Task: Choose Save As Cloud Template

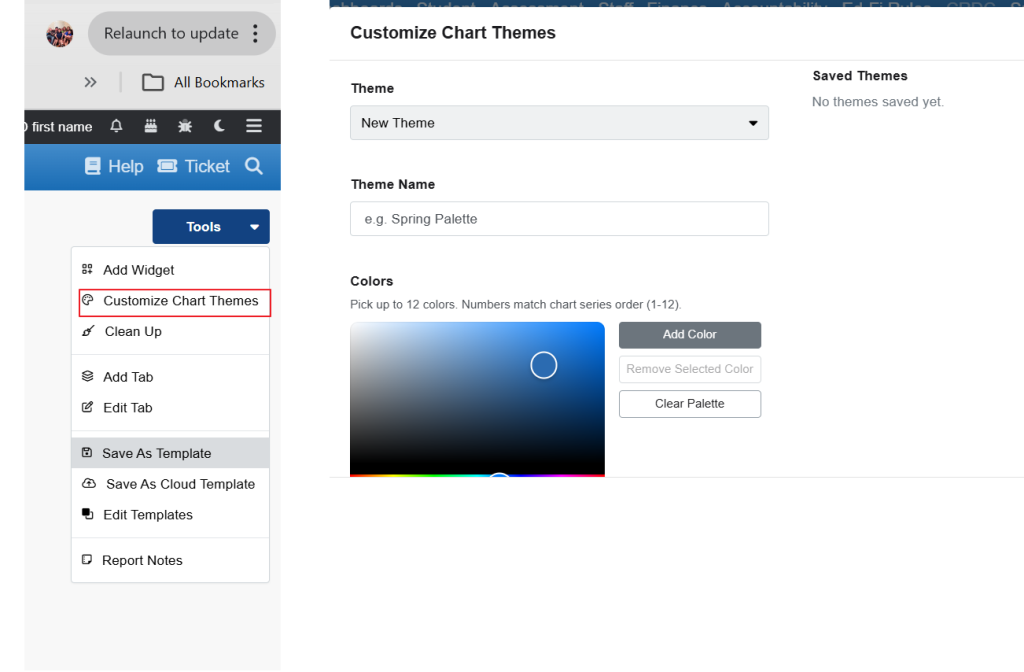Action: [x=180, y=484]
